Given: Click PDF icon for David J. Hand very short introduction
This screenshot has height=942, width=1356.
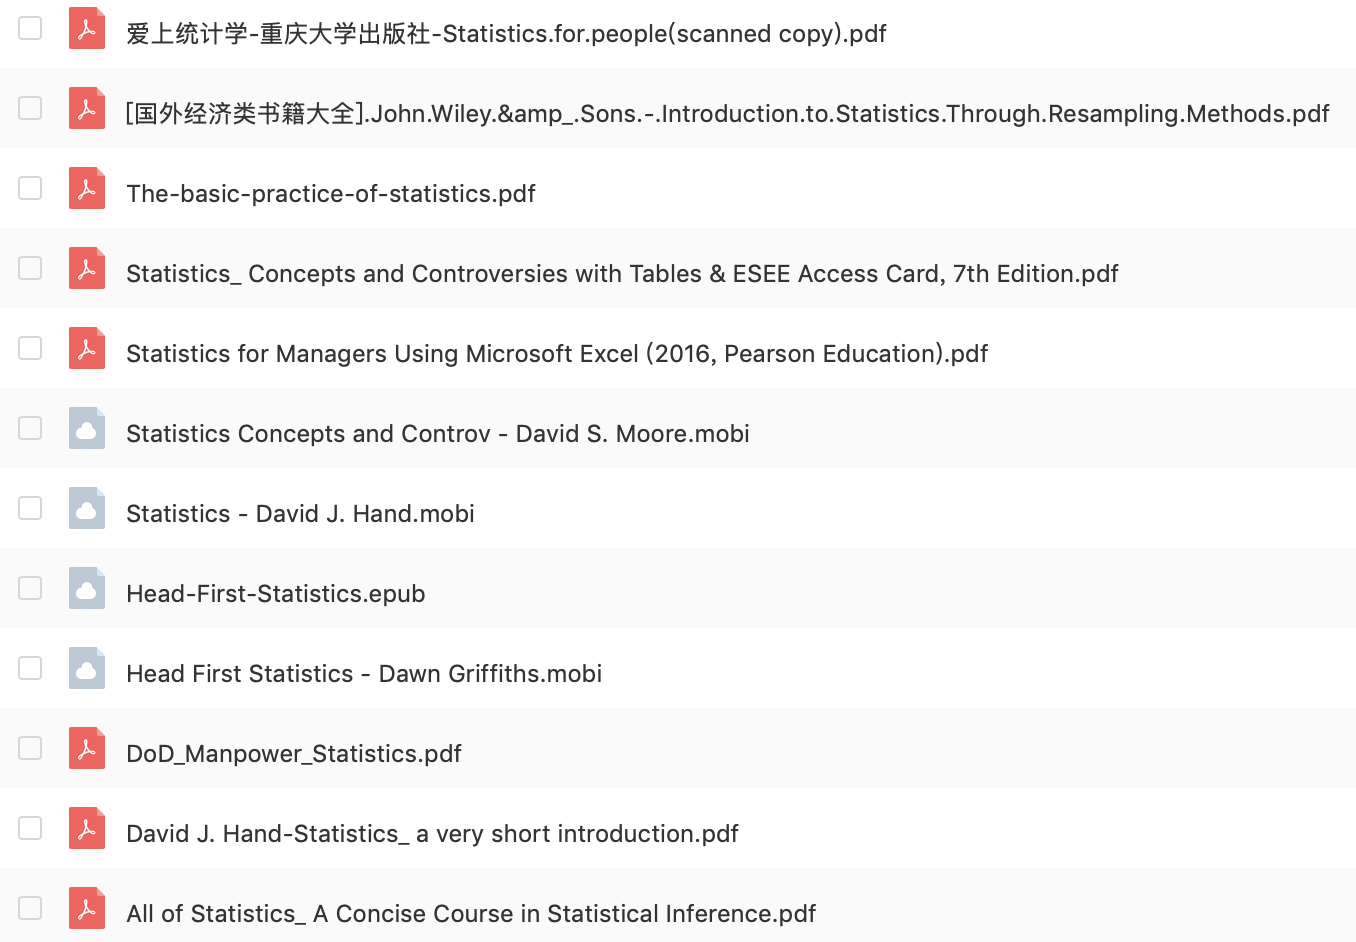Looking at the screenshot, I should click(87, 828).
